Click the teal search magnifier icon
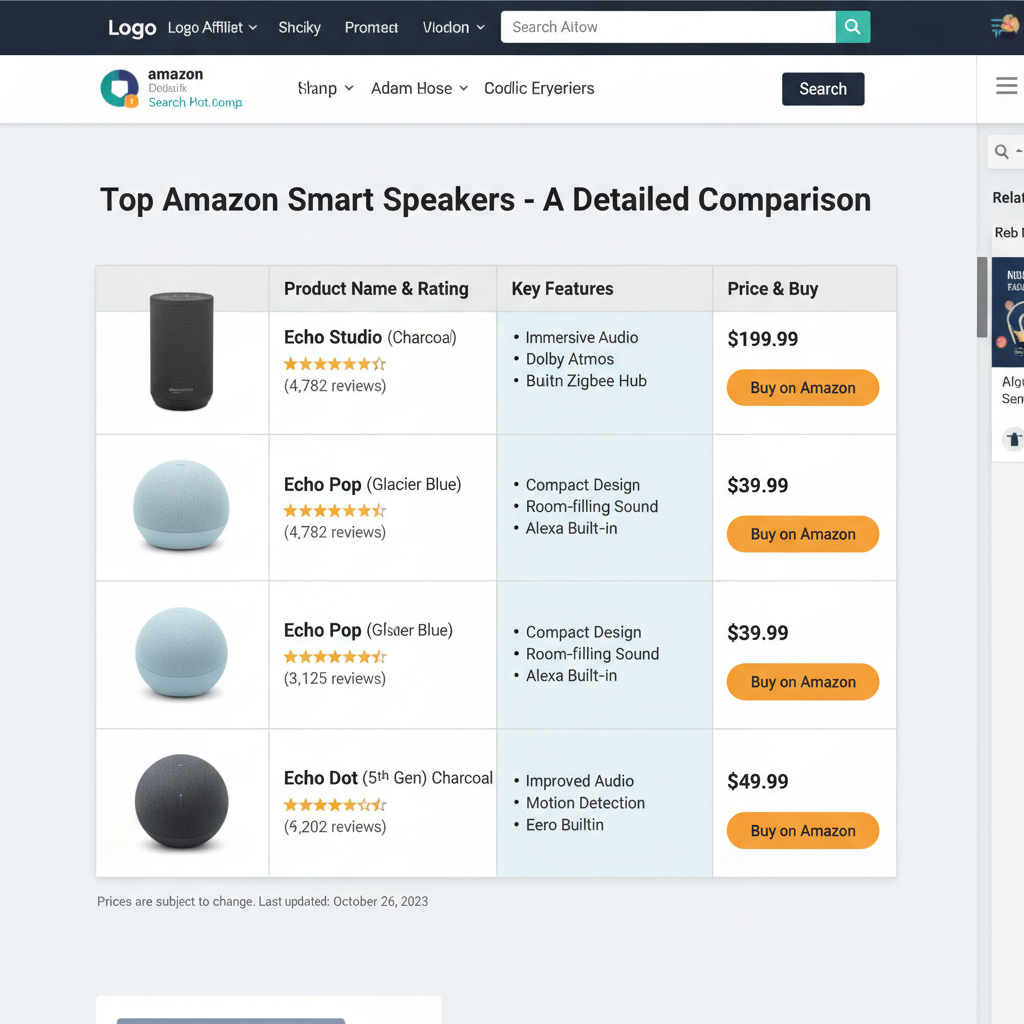Viewport: 1024px width, 1024px height. (852, 27)
